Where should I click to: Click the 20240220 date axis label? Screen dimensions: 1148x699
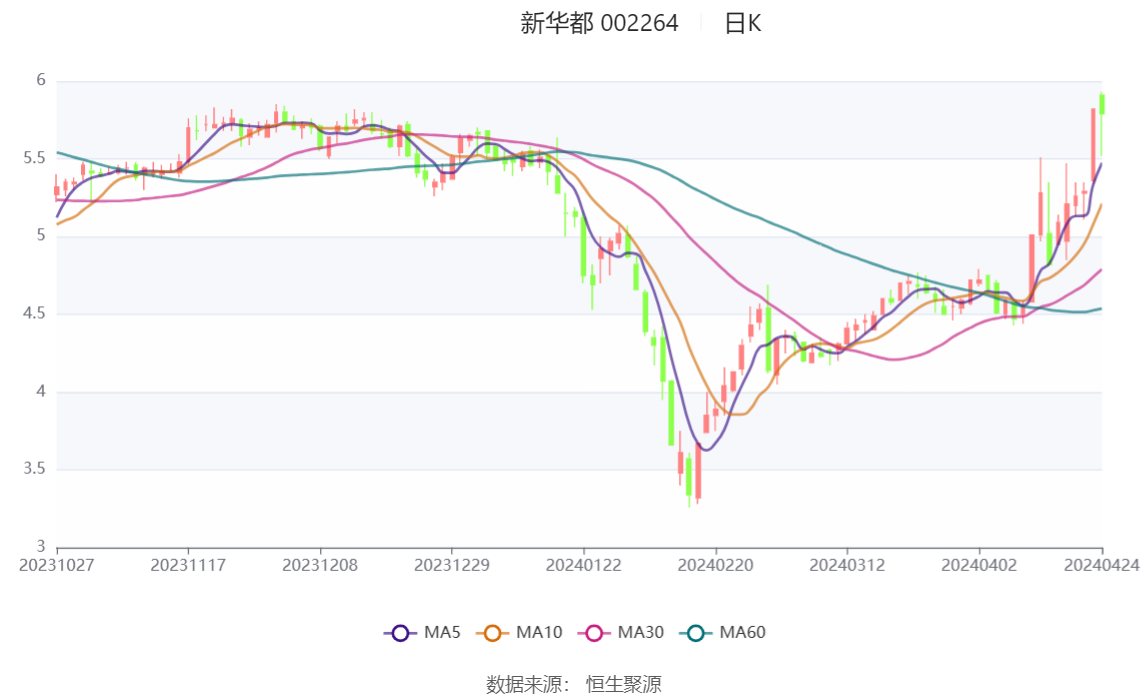[x=714, y=565]
